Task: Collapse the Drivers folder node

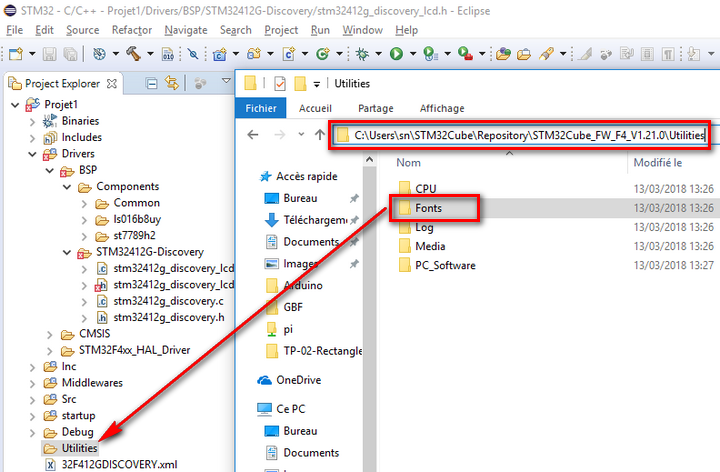Action: pos(32,154)
